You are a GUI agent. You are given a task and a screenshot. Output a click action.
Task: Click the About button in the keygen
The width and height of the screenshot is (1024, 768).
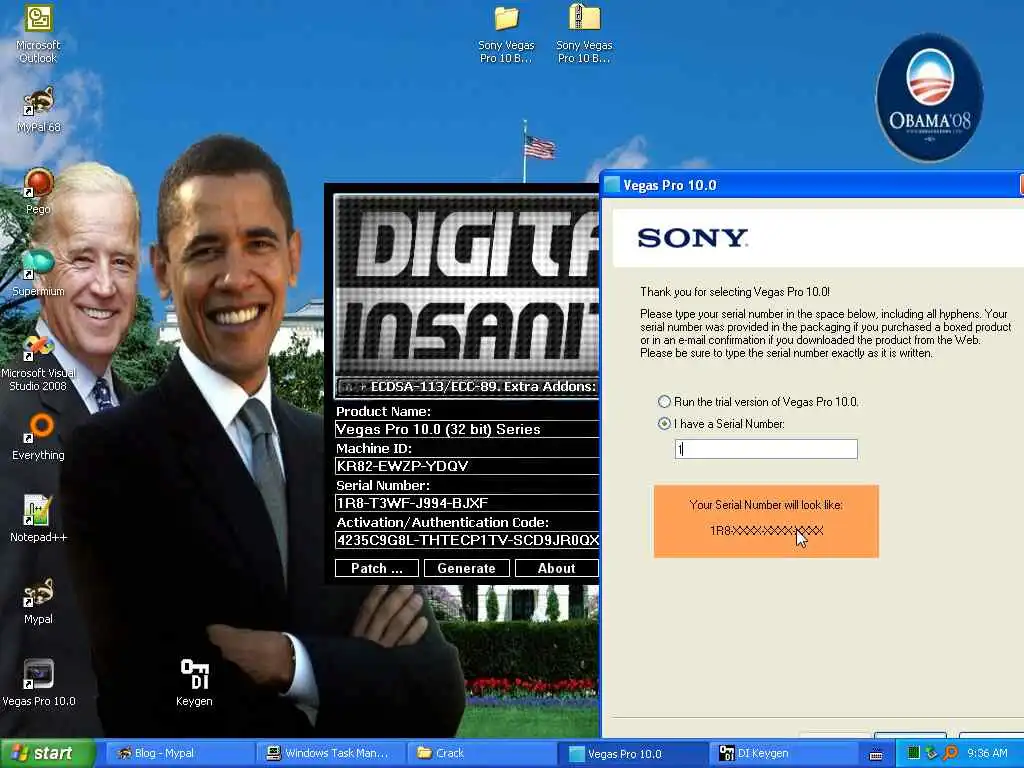556,568
